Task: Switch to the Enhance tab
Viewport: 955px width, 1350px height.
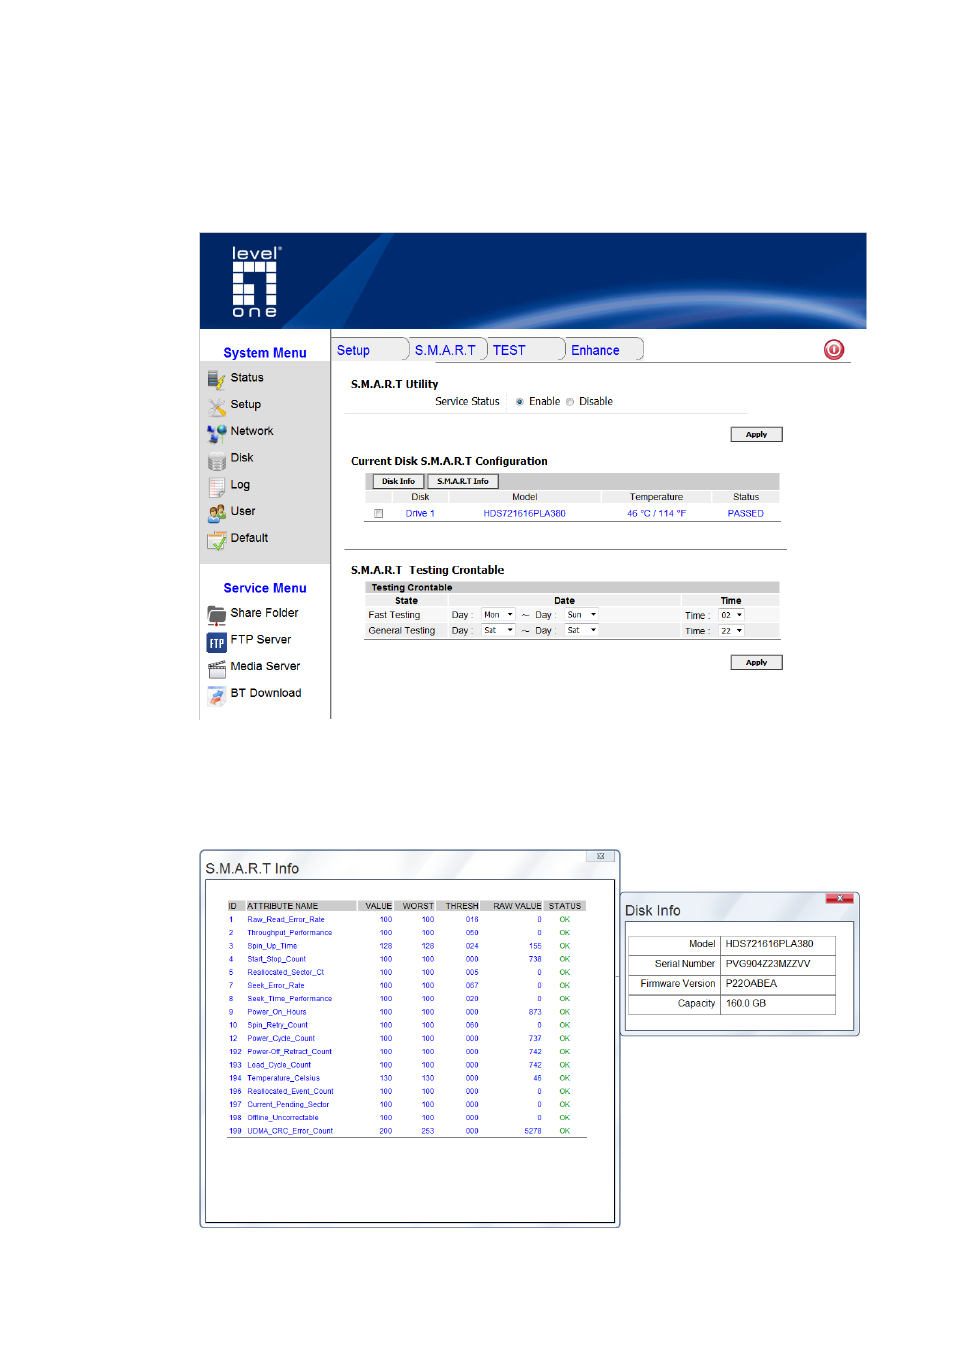Action: 604,350
